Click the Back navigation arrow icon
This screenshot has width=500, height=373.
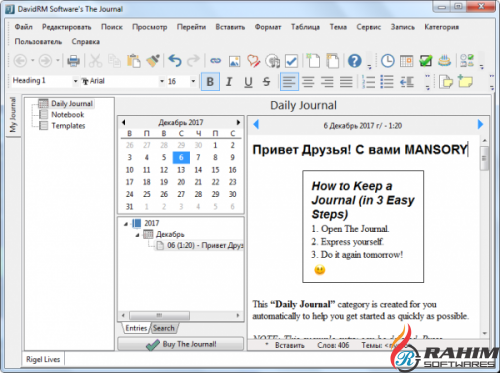[x=20, y=61]
